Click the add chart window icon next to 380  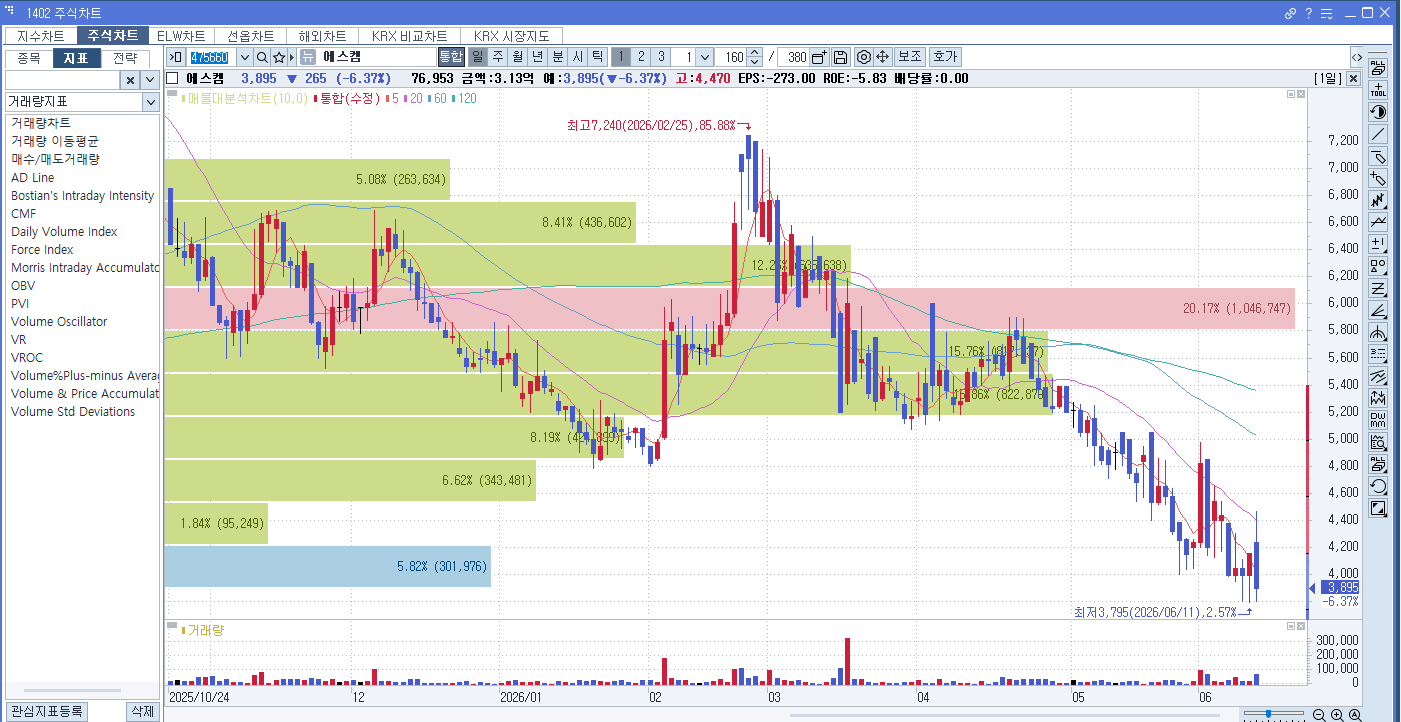point(819,57)
